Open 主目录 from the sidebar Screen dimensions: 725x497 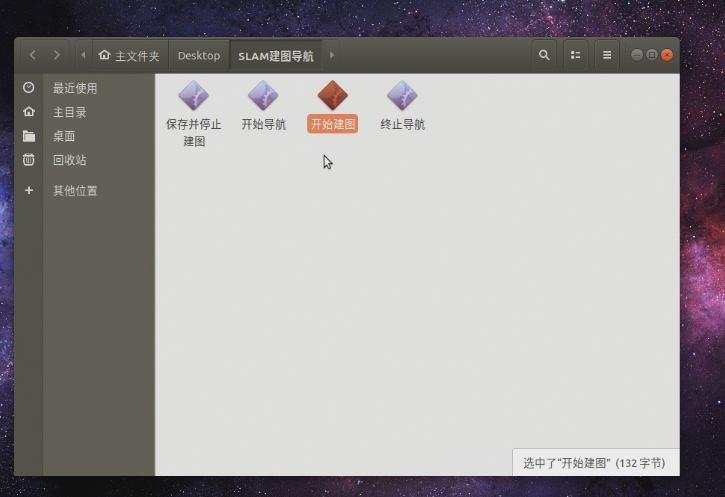(x=69, y=112)
